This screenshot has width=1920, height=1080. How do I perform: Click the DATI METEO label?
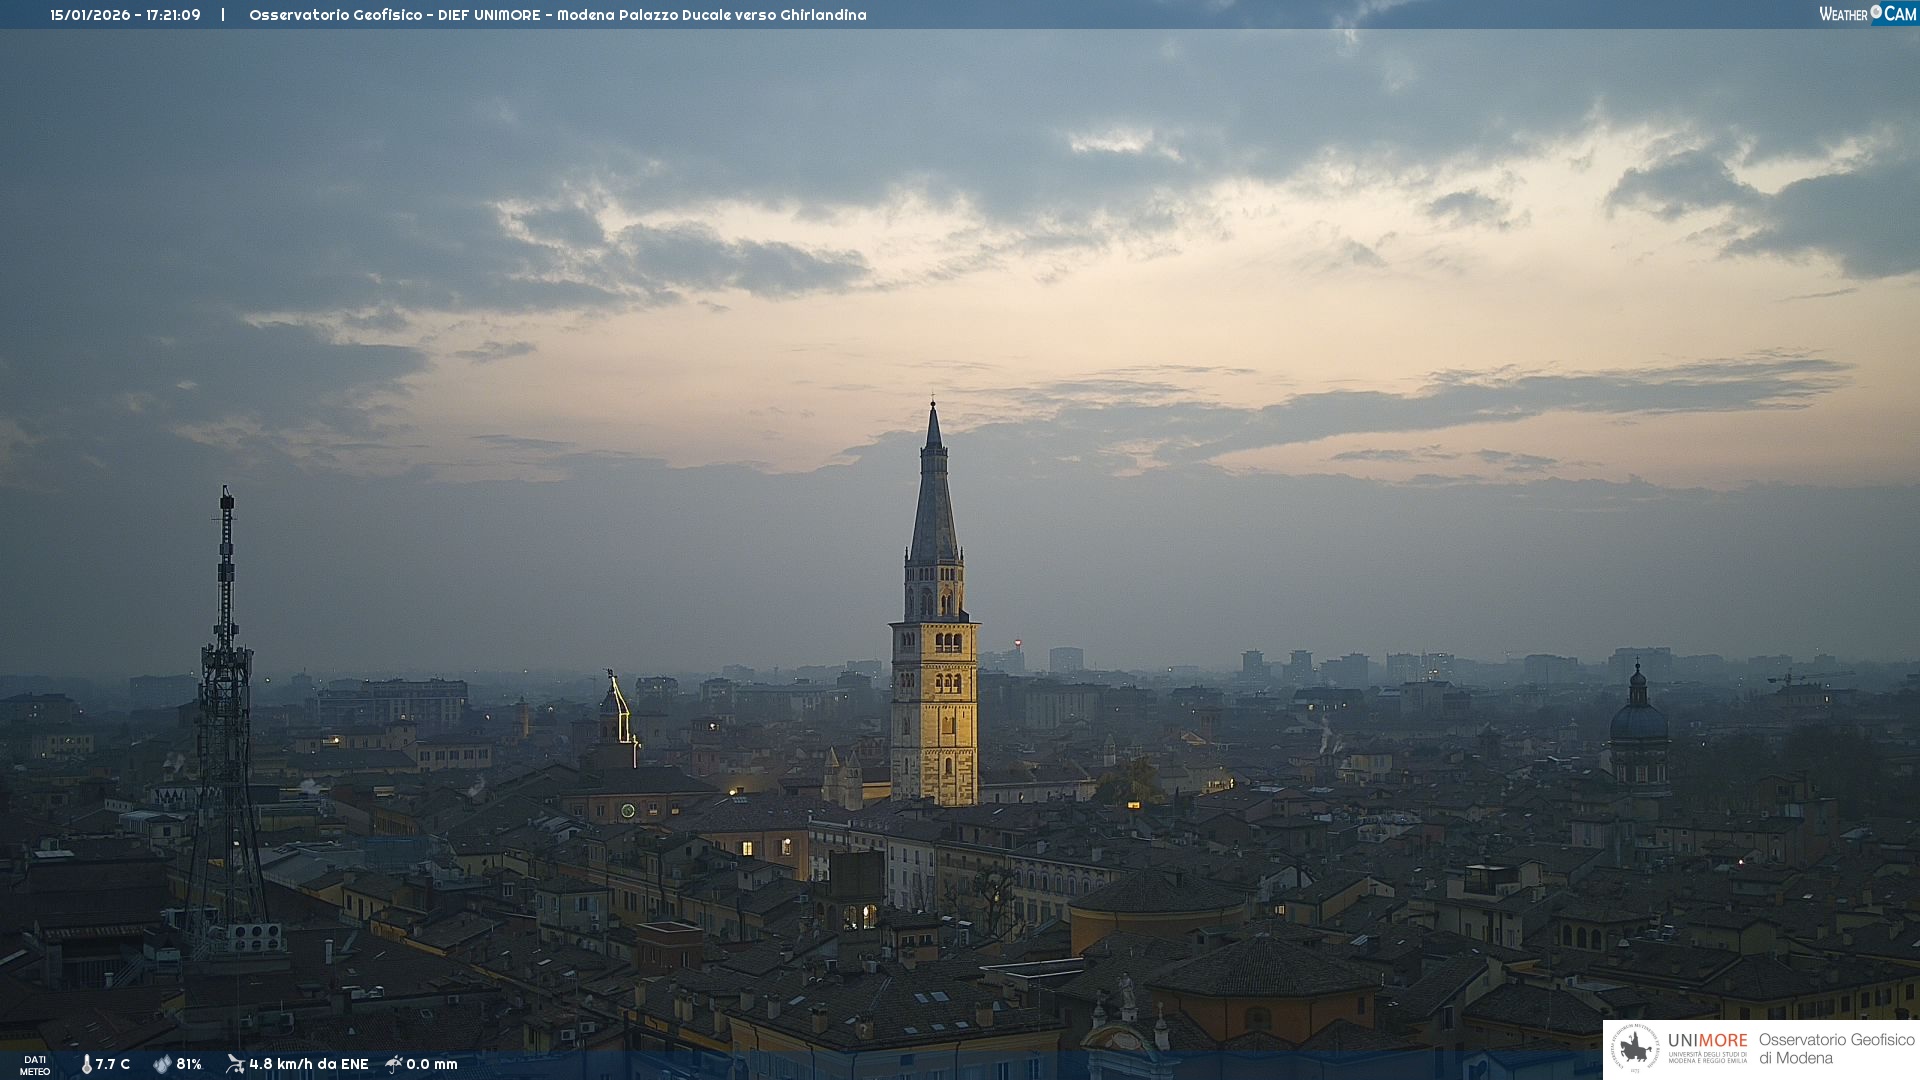(35, 1066)
